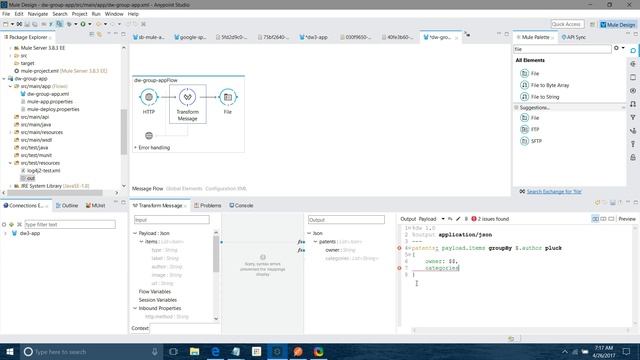
Task: Click the first fx function icon in output tree
Action: [301, 242]
